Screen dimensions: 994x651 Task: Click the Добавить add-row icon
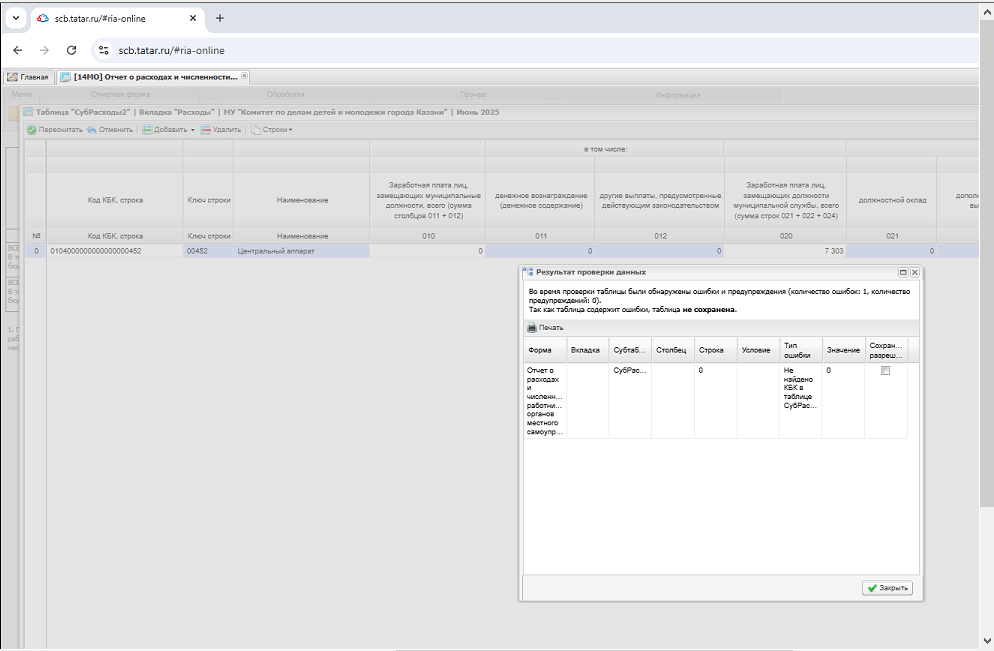[x=147, y=130]
